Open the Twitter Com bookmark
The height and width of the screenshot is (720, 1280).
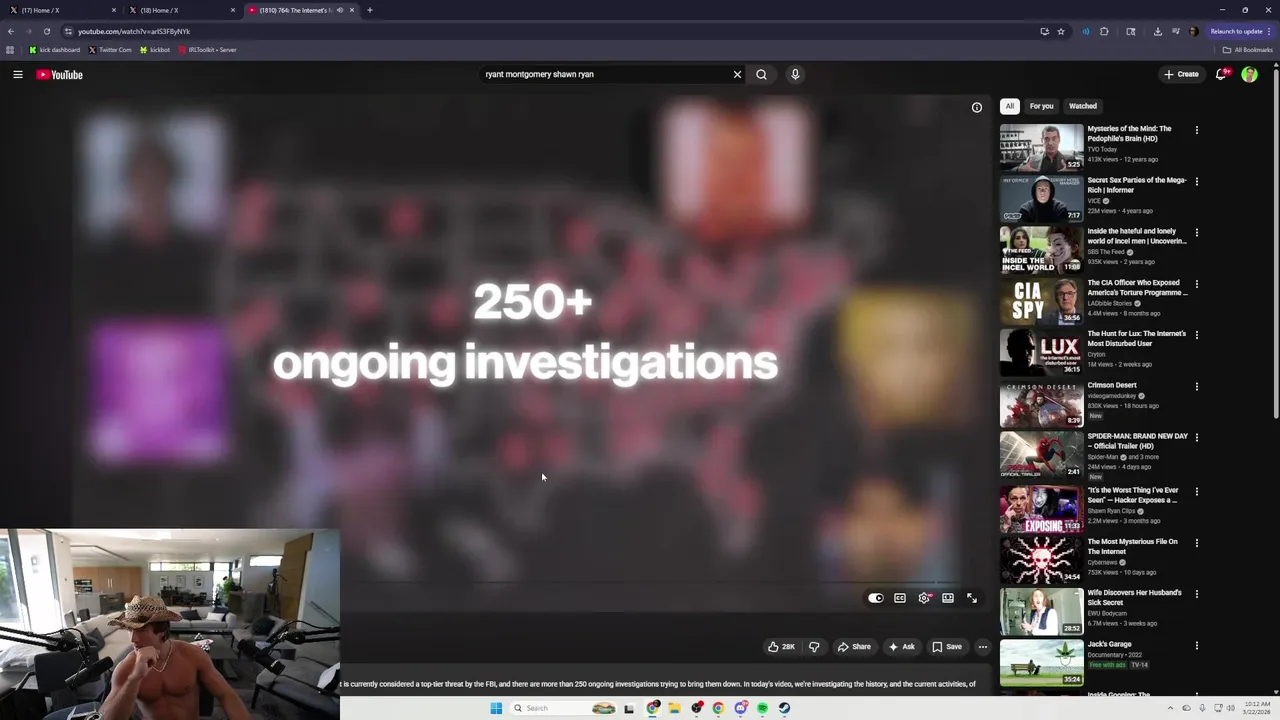(110, 50)
